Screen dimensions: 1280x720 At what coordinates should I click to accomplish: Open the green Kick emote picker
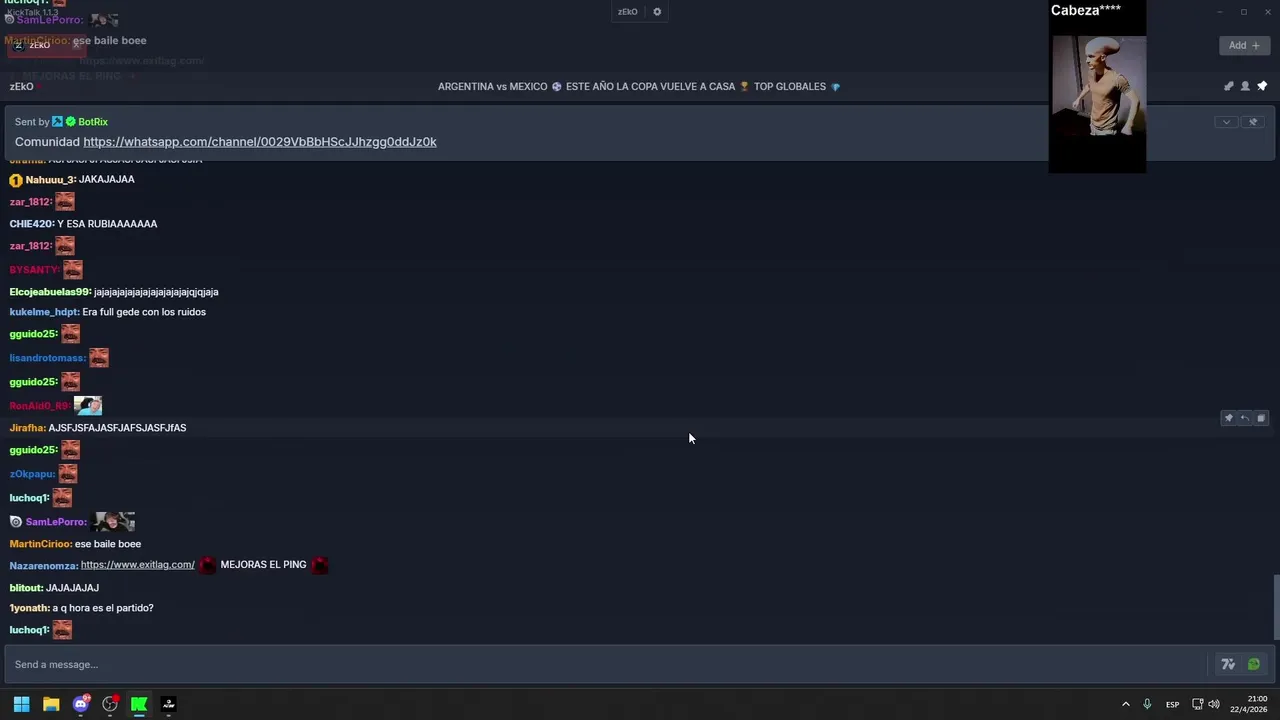1253,664
